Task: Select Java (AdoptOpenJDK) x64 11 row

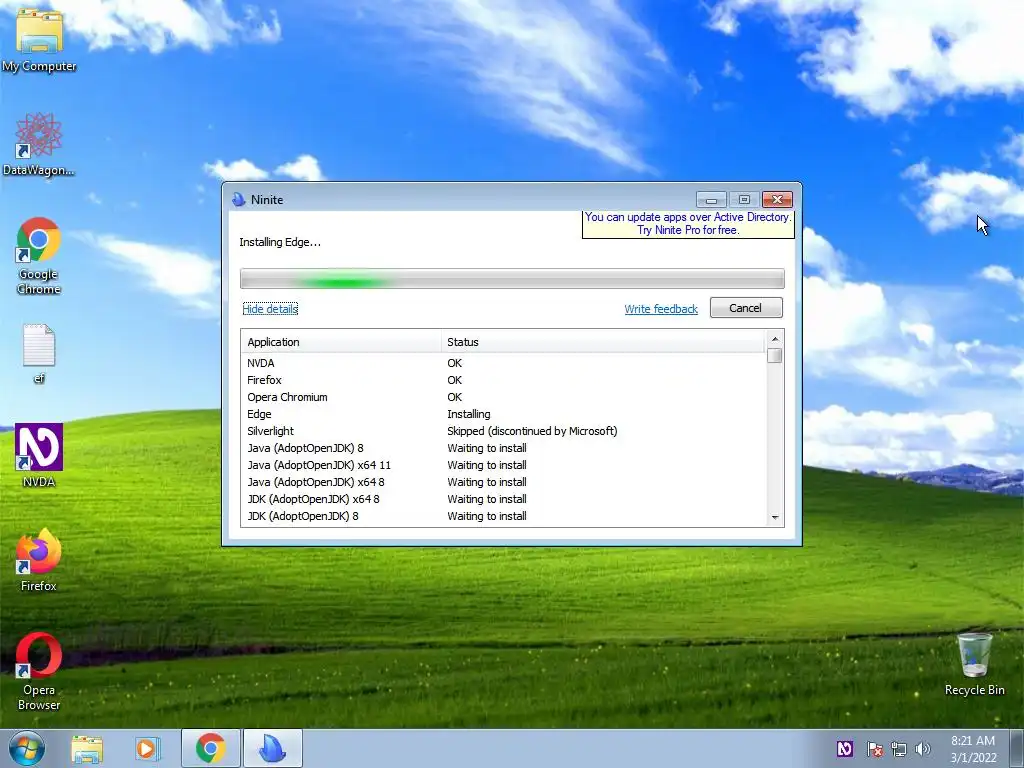Action: coord(503,465)
